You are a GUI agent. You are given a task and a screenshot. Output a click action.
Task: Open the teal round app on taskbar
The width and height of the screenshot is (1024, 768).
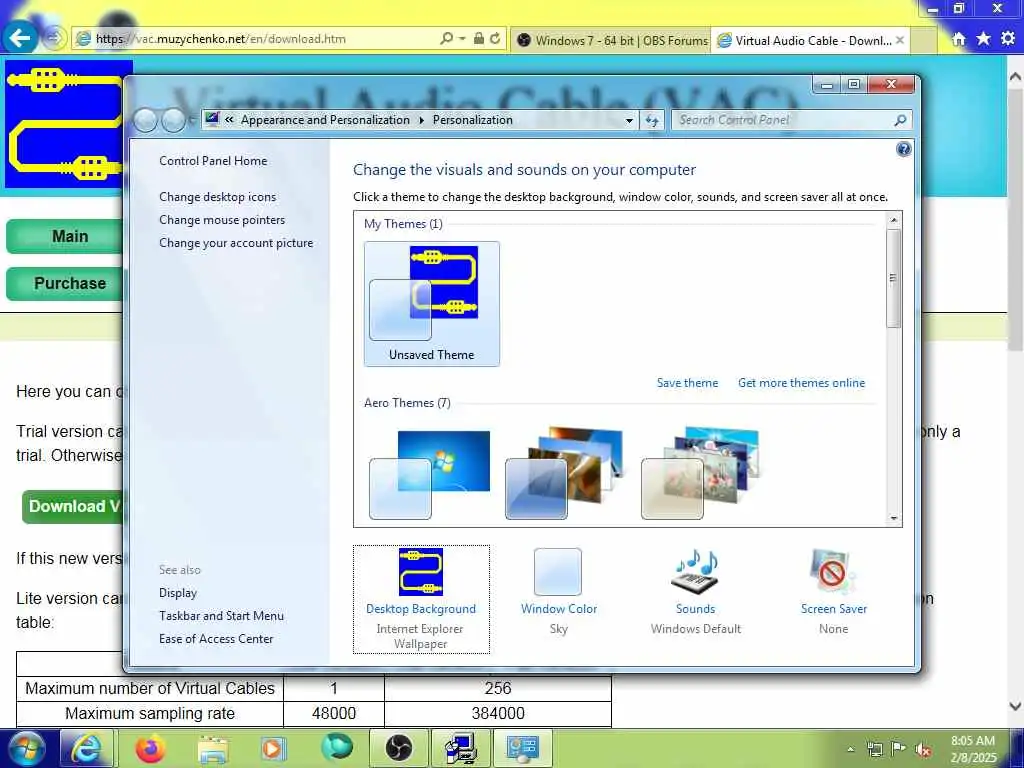coord(337,747)
